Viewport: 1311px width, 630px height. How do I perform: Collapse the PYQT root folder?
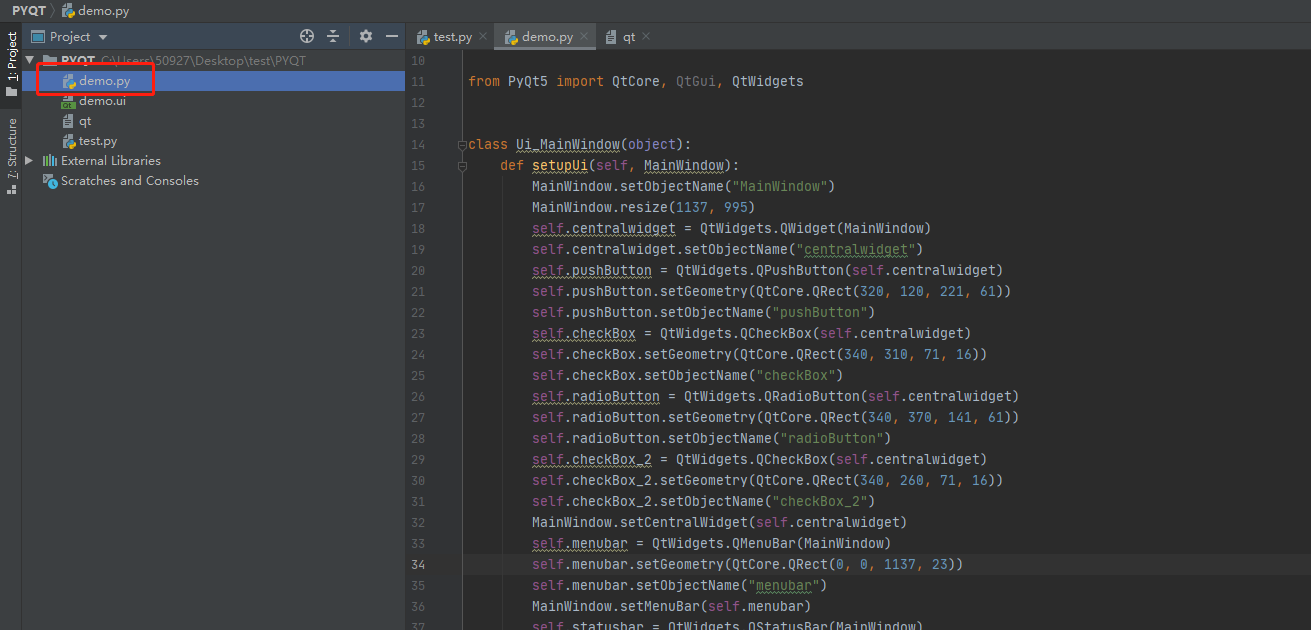click(x=29, y=60)
